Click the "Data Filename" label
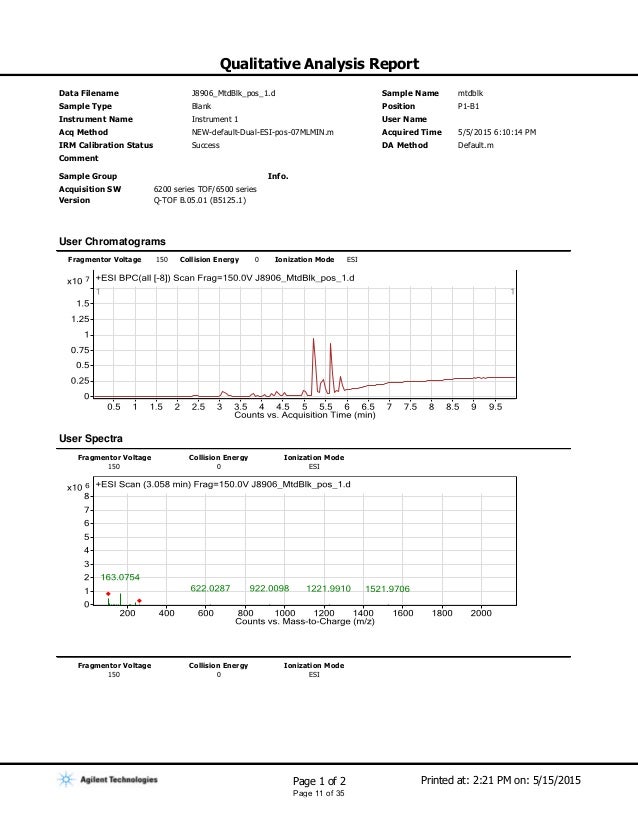The height and width of the screenshot is (826, 638). pos(89,93)
